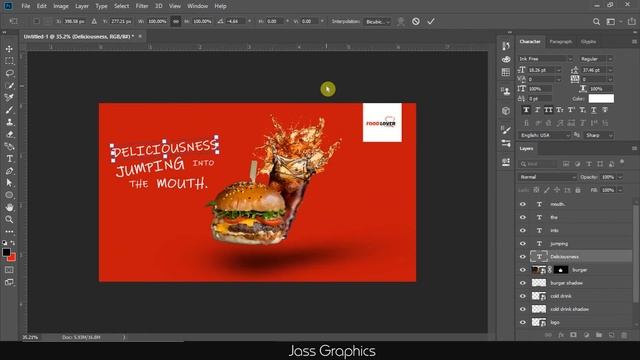The height and width of the screenshot is (360, 640).
Task: Select the Path Selection arrow tool
Action: tap(9, 183)
